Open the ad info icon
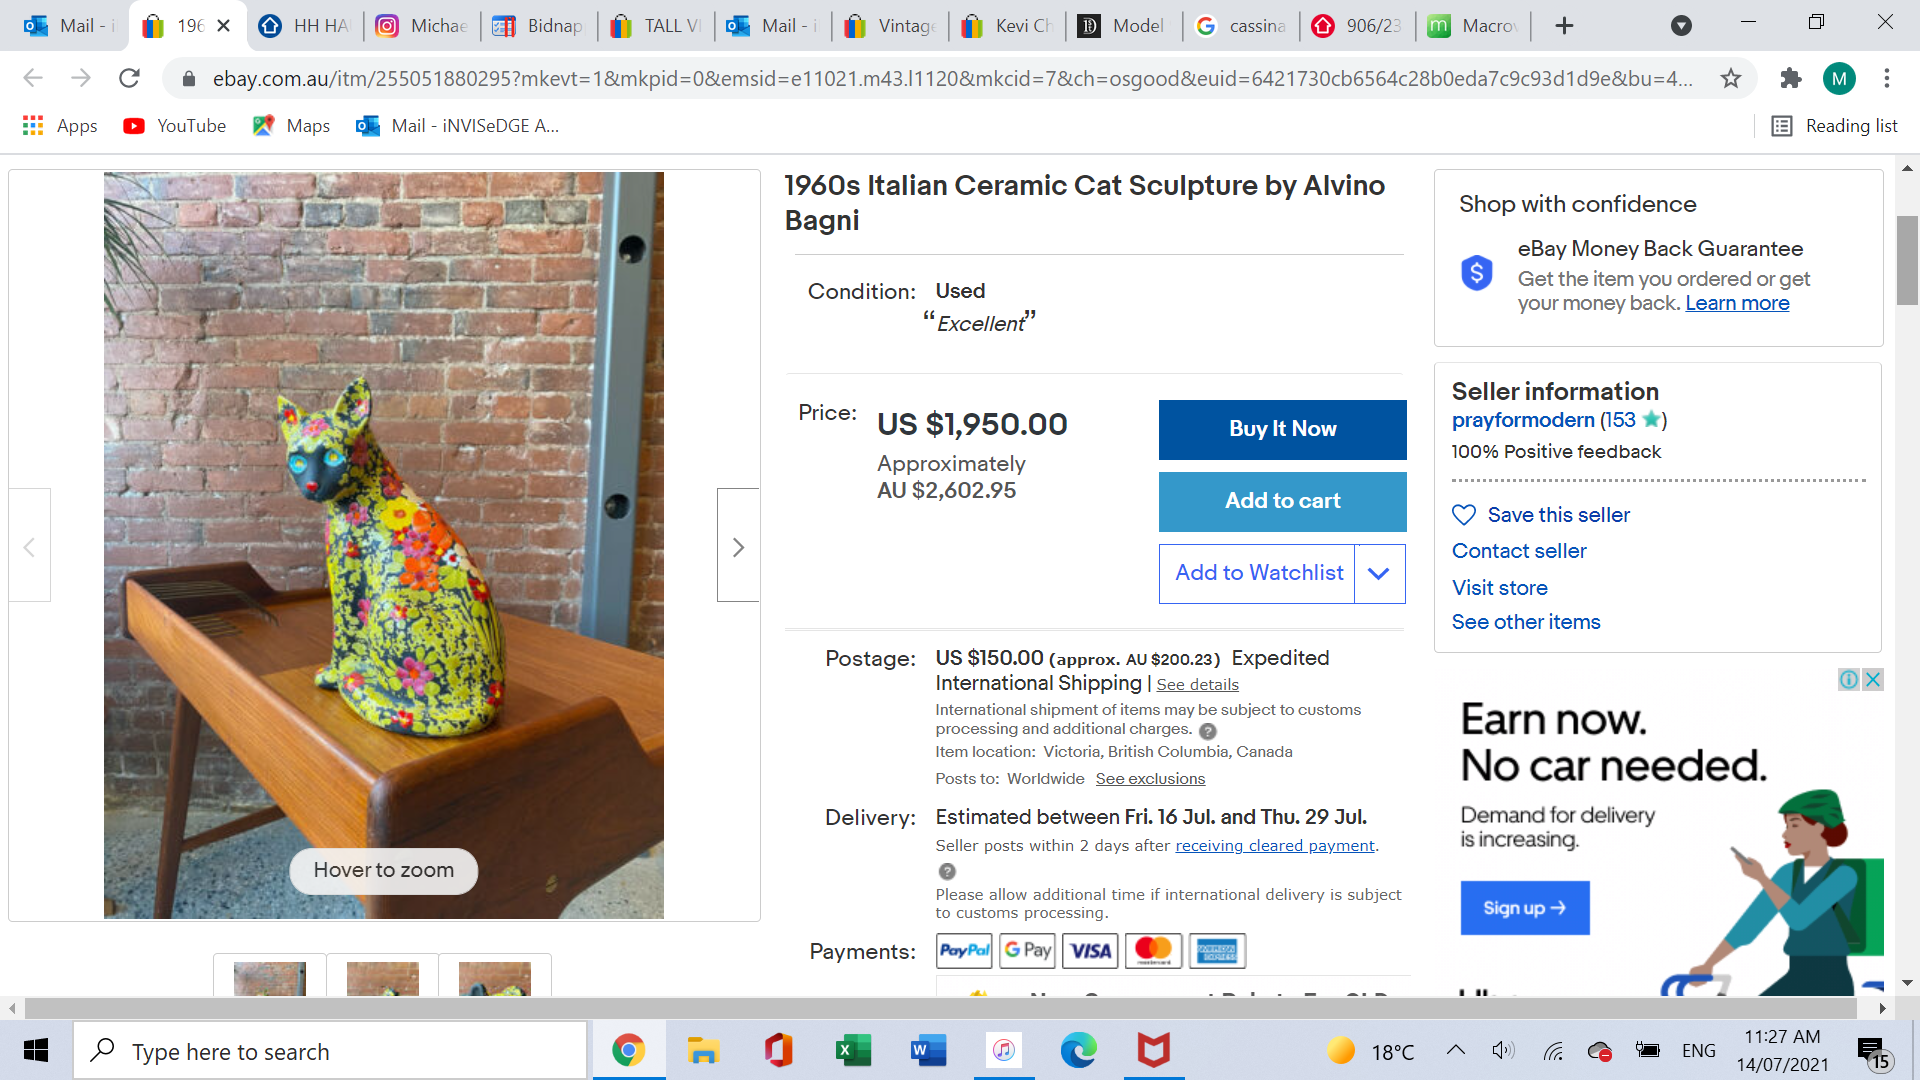 [1848, 680]
